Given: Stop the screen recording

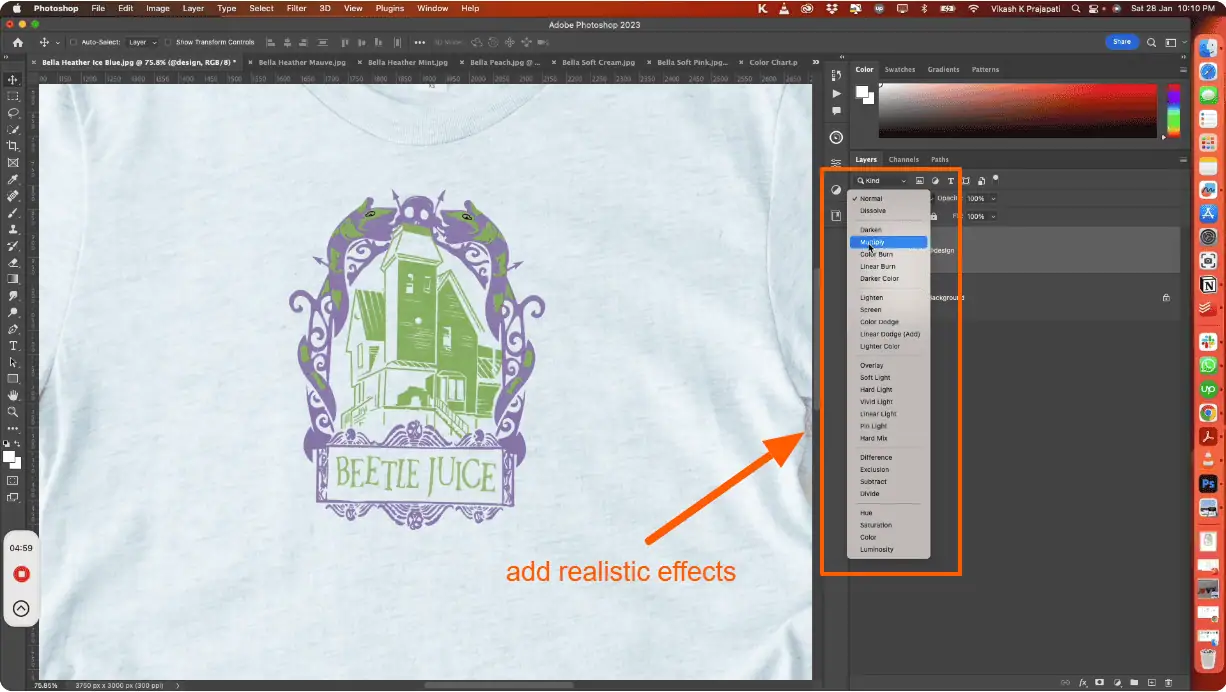Looking at the screenshot, I should (x=21, y=574).
